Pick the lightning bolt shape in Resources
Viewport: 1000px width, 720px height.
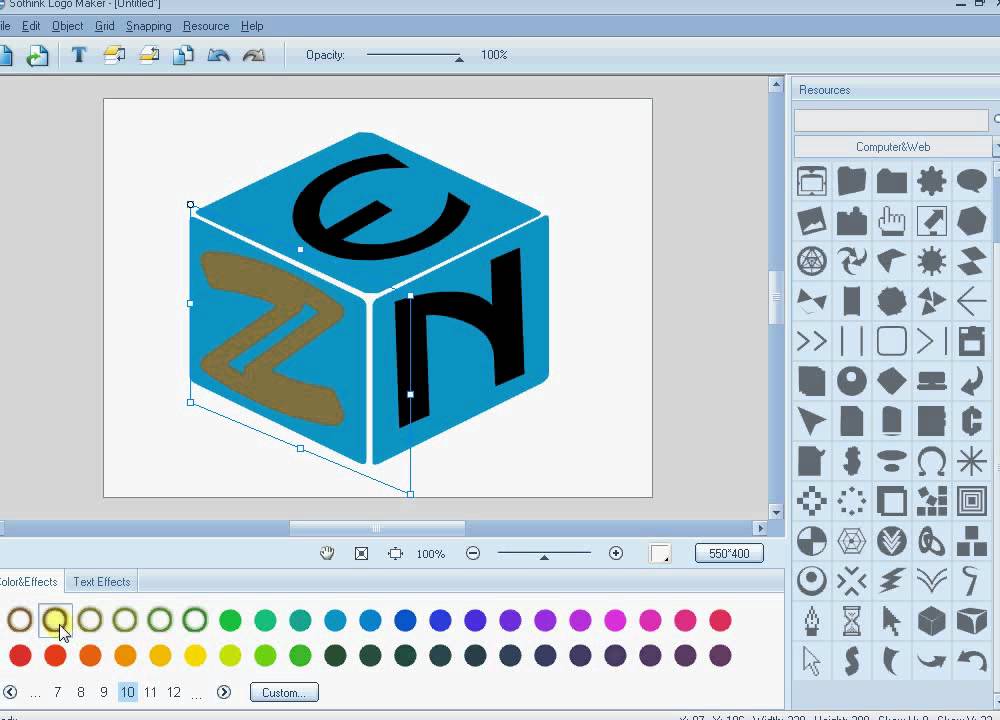tap(892, 581)
